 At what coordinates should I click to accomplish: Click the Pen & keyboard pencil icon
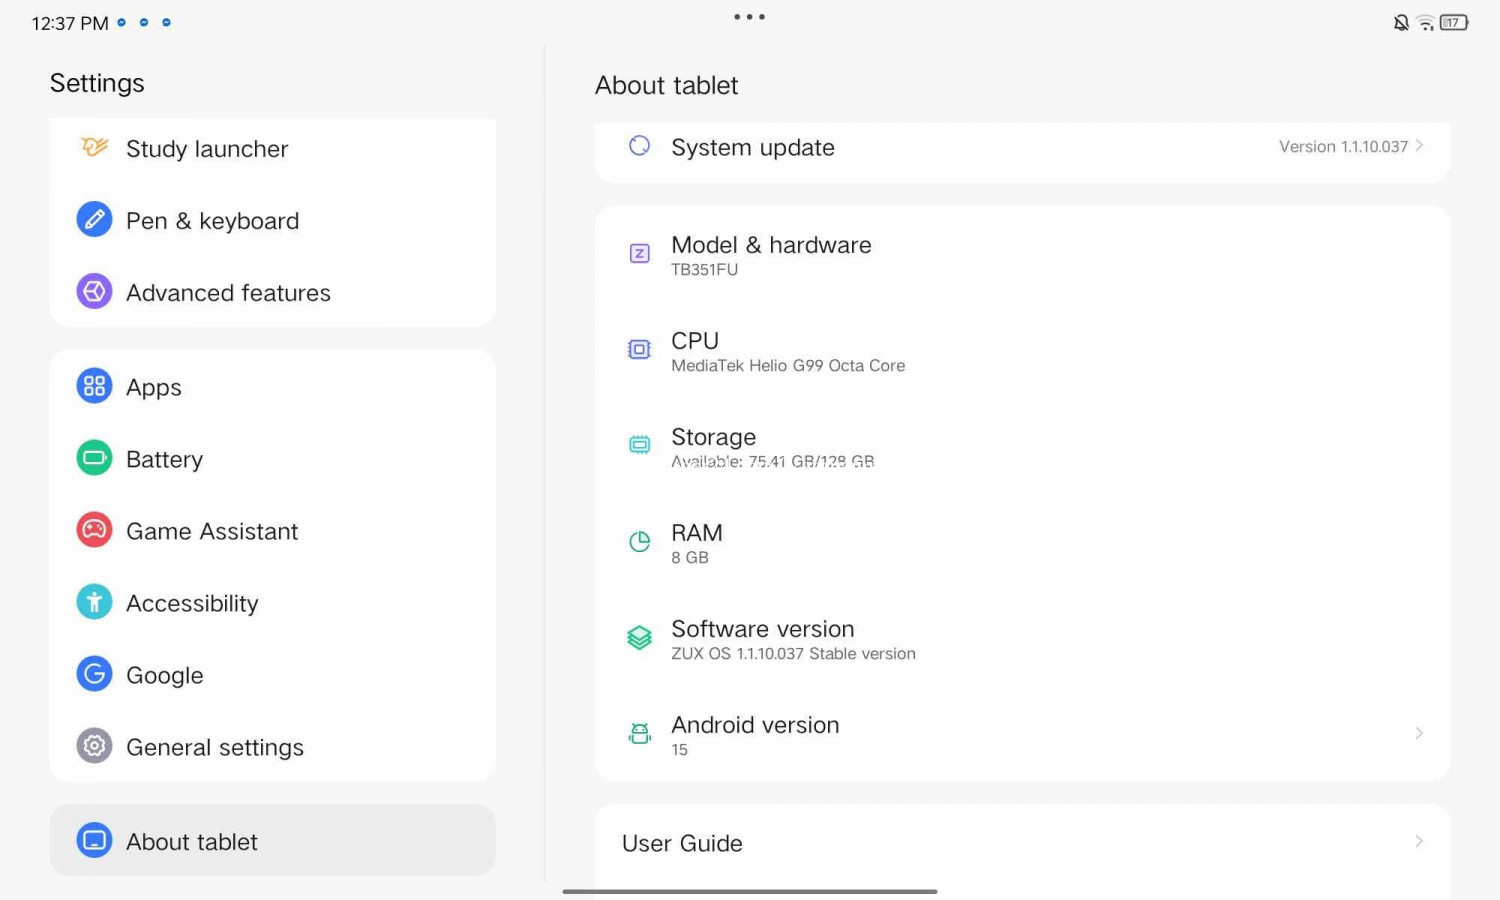[x=94, y=220]
